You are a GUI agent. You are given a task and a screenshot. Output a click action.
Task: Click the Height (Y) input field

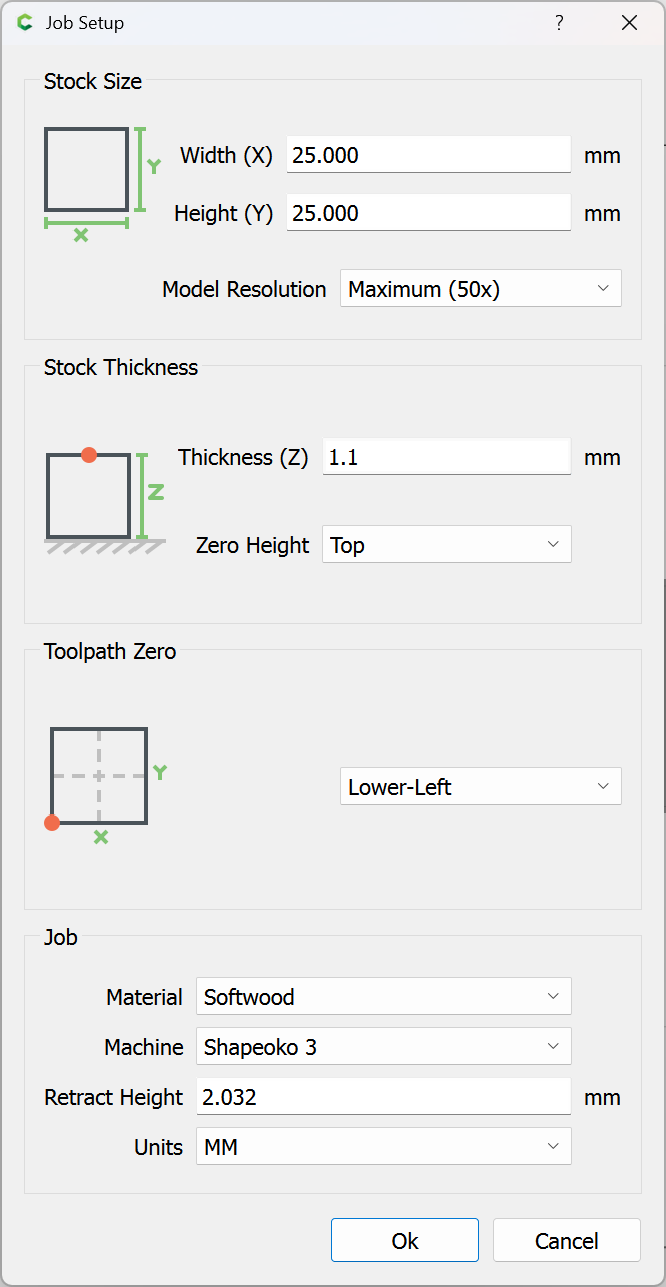tap(428, 213)
